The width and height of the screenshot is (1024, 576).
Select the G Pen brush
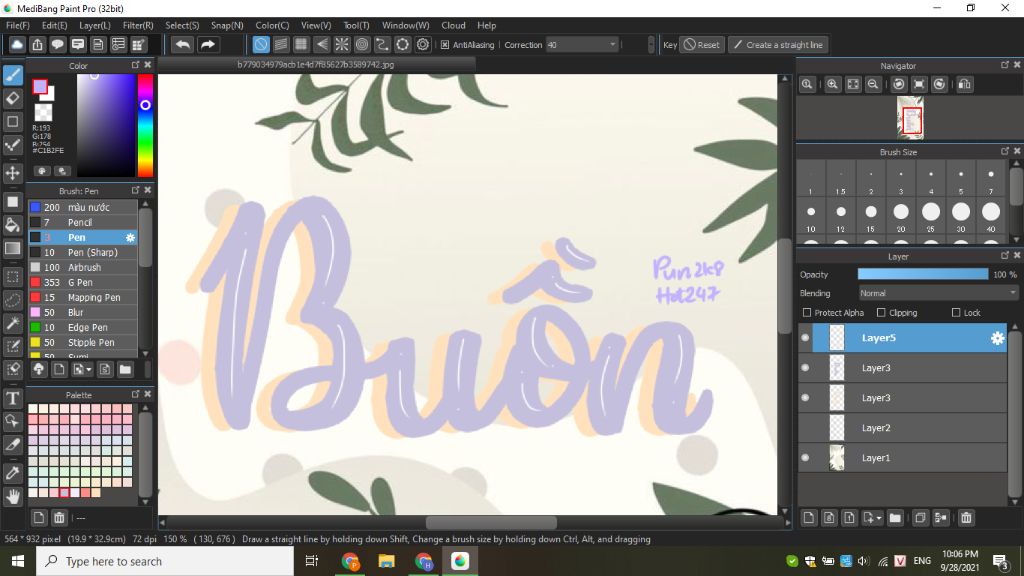tap(82, 282)
